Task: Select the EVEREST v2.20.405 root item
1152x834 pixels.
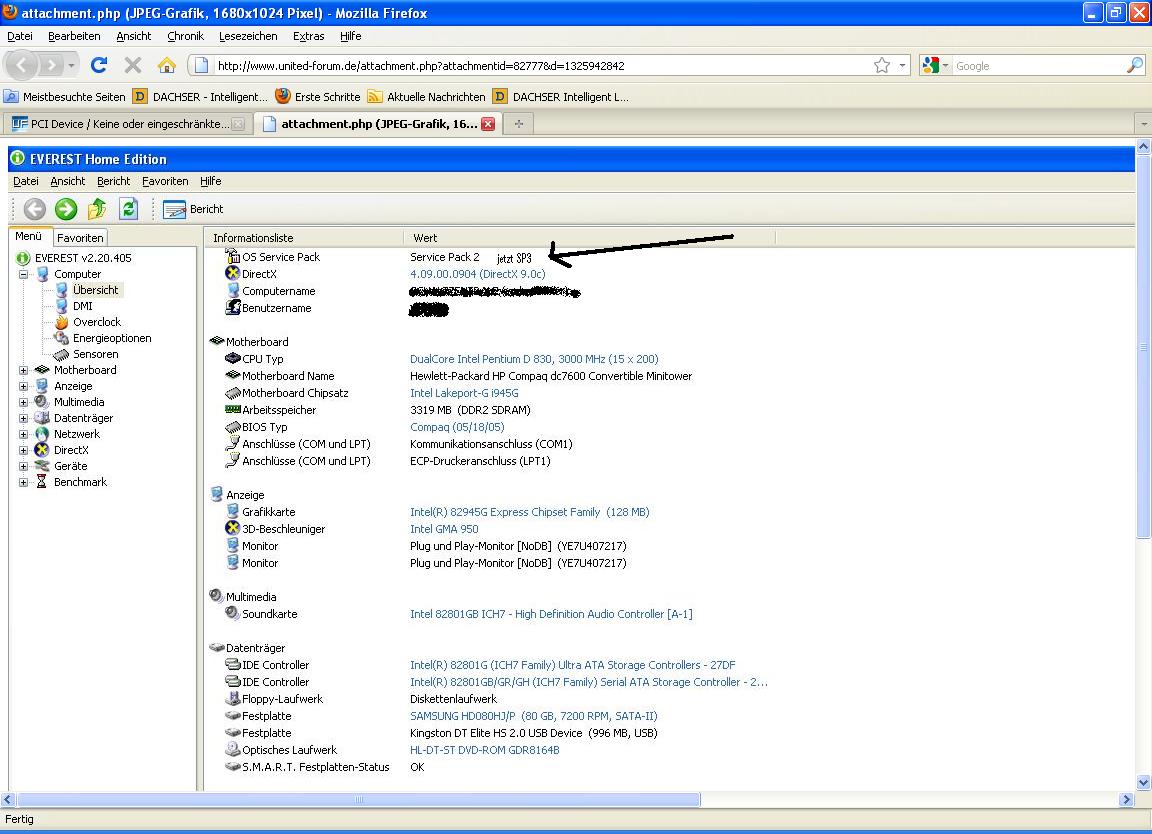Action: [83, 258]
